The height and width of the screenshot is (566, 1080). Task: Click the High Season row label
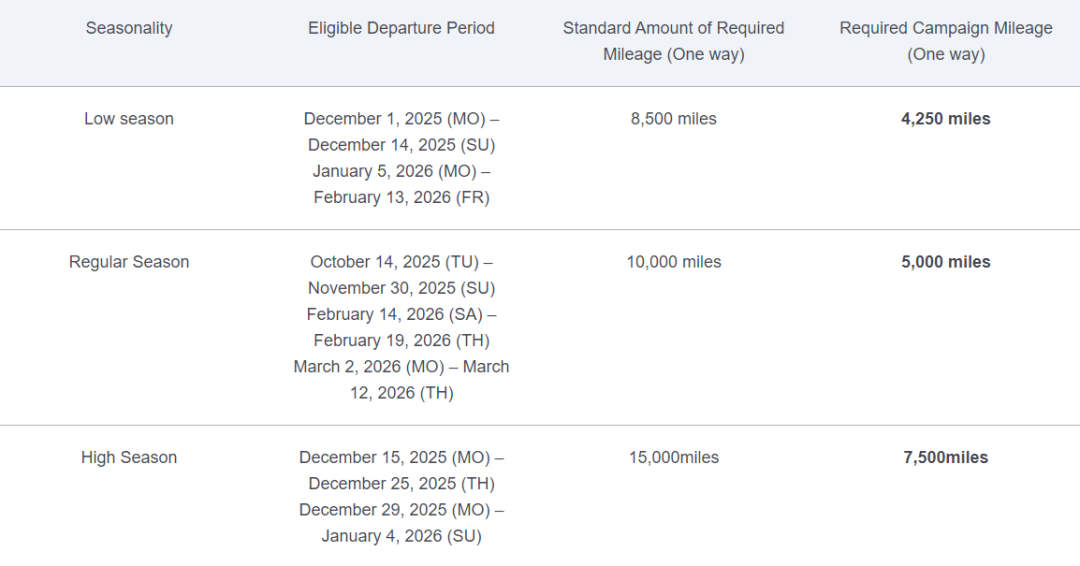click(129, 457)
